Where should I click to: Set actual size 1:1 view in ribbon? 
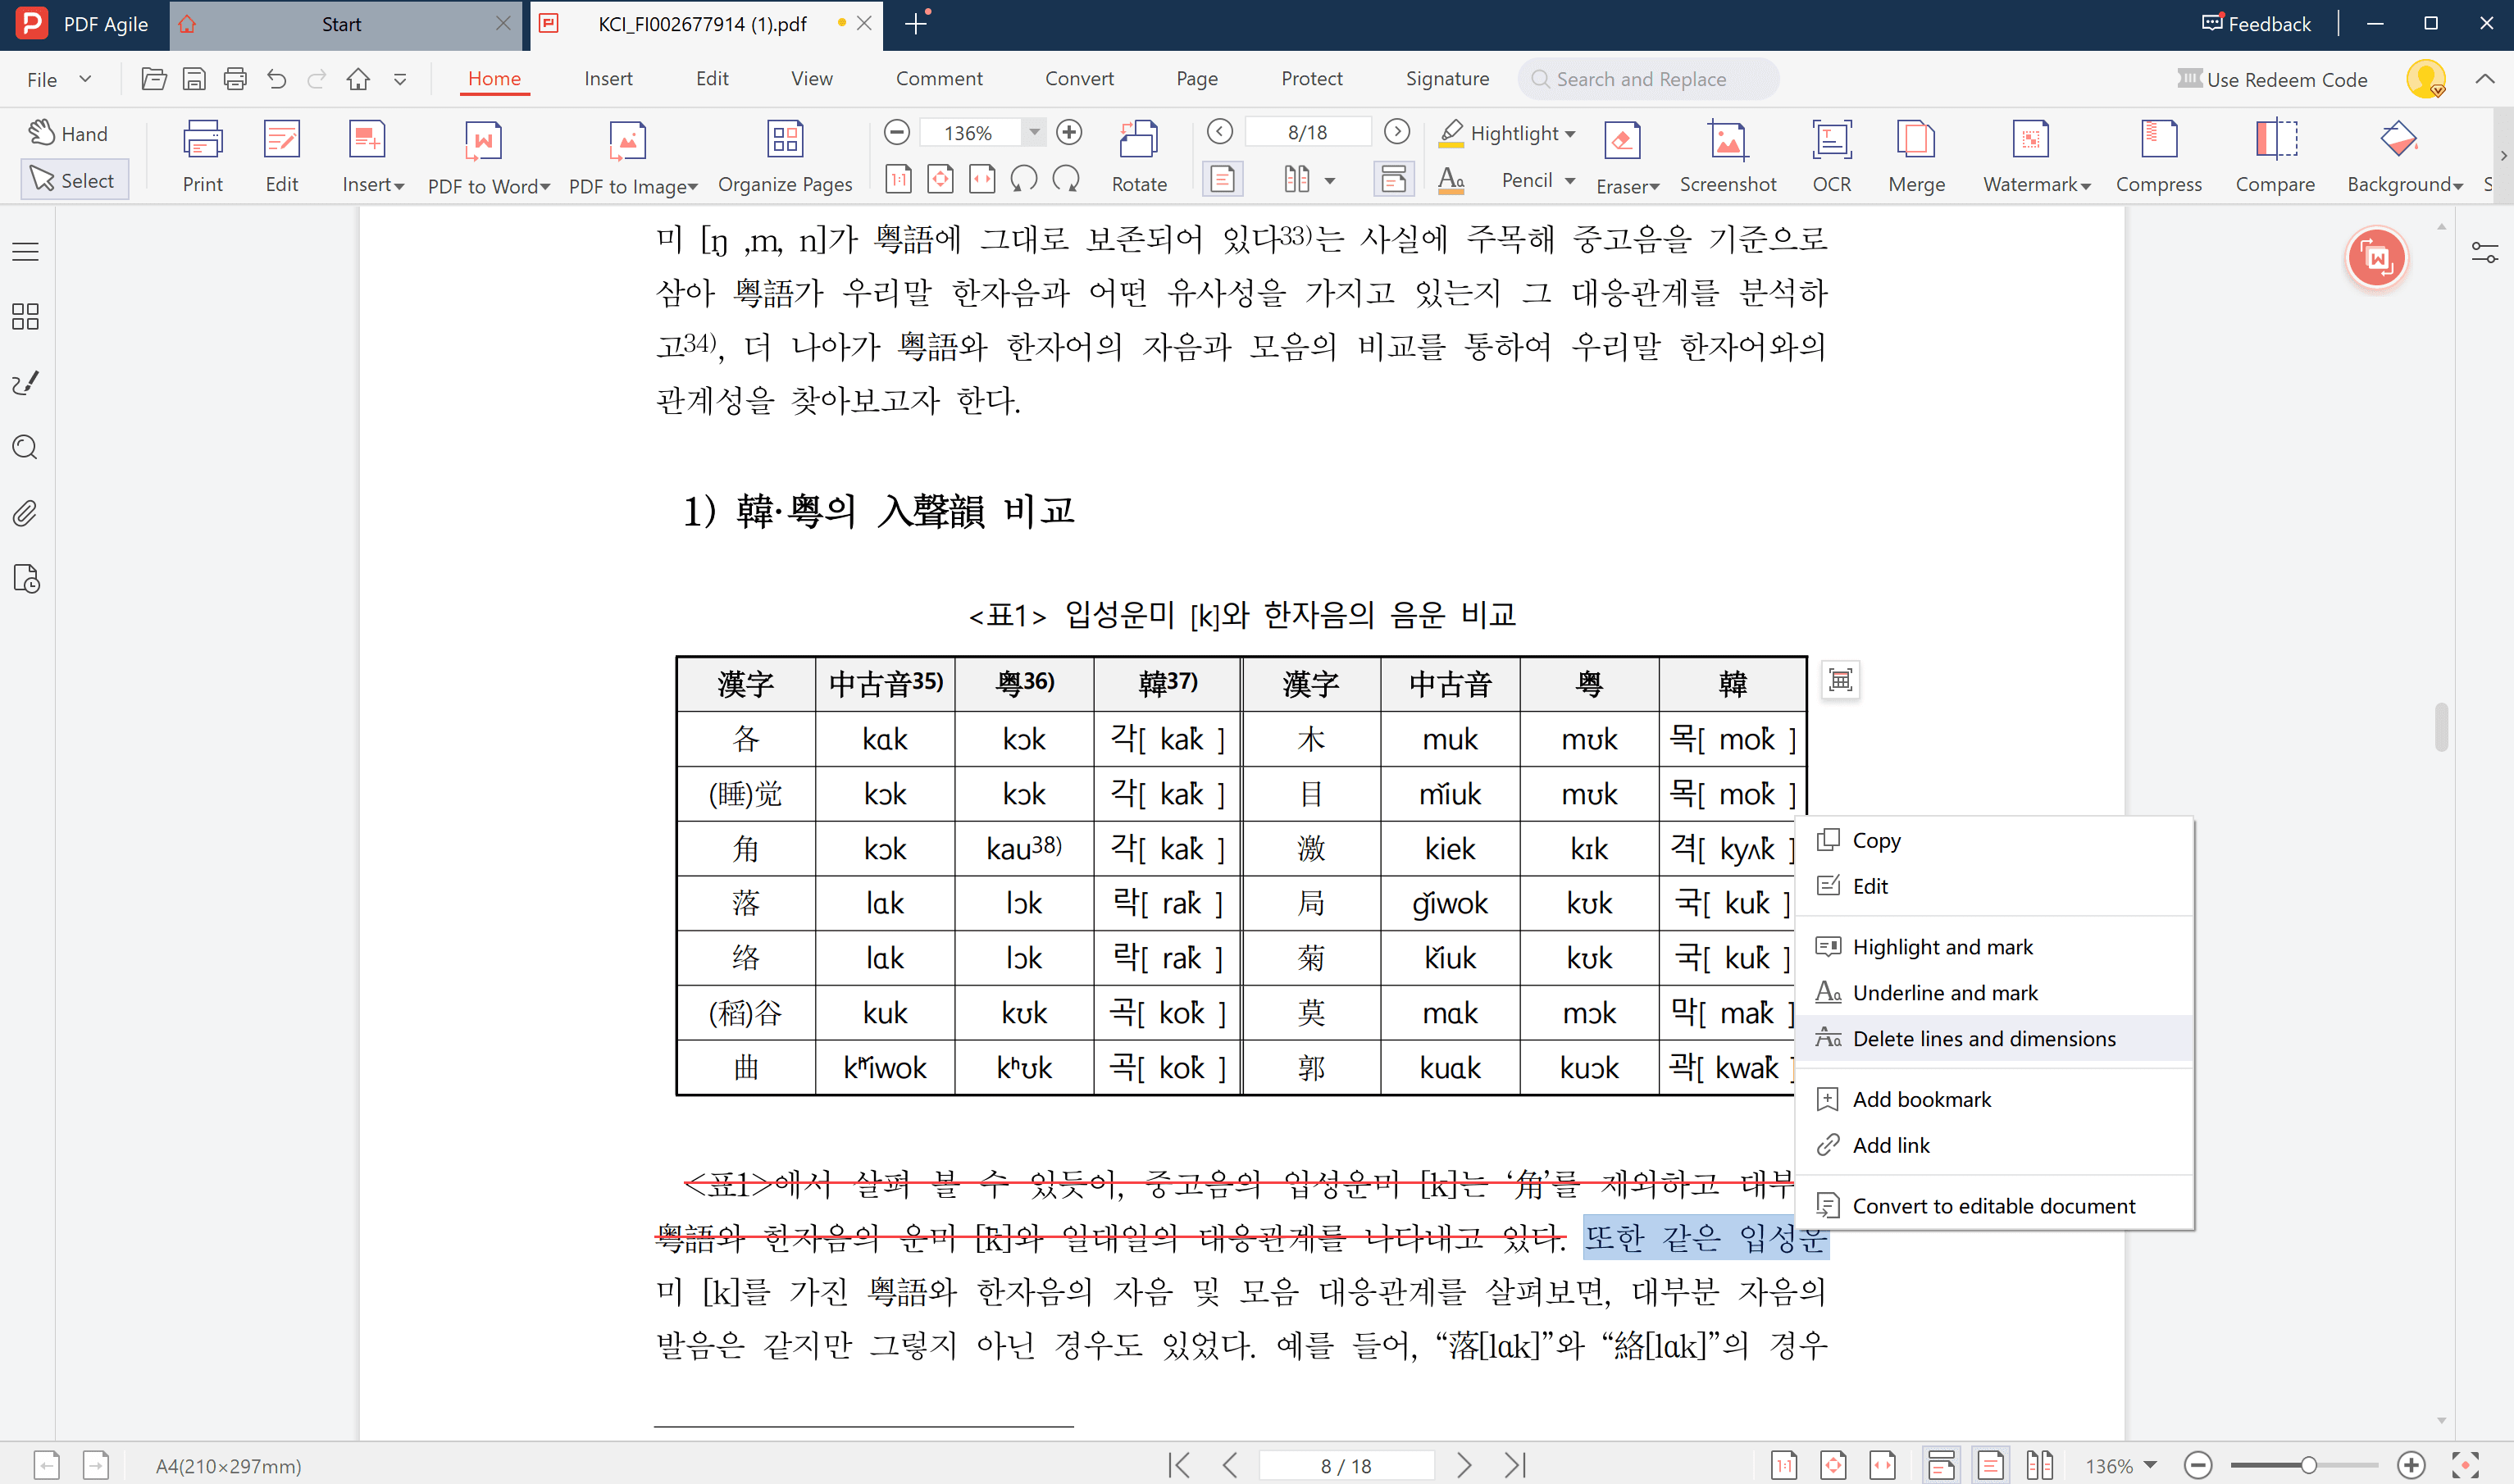[x=898, y=179]
